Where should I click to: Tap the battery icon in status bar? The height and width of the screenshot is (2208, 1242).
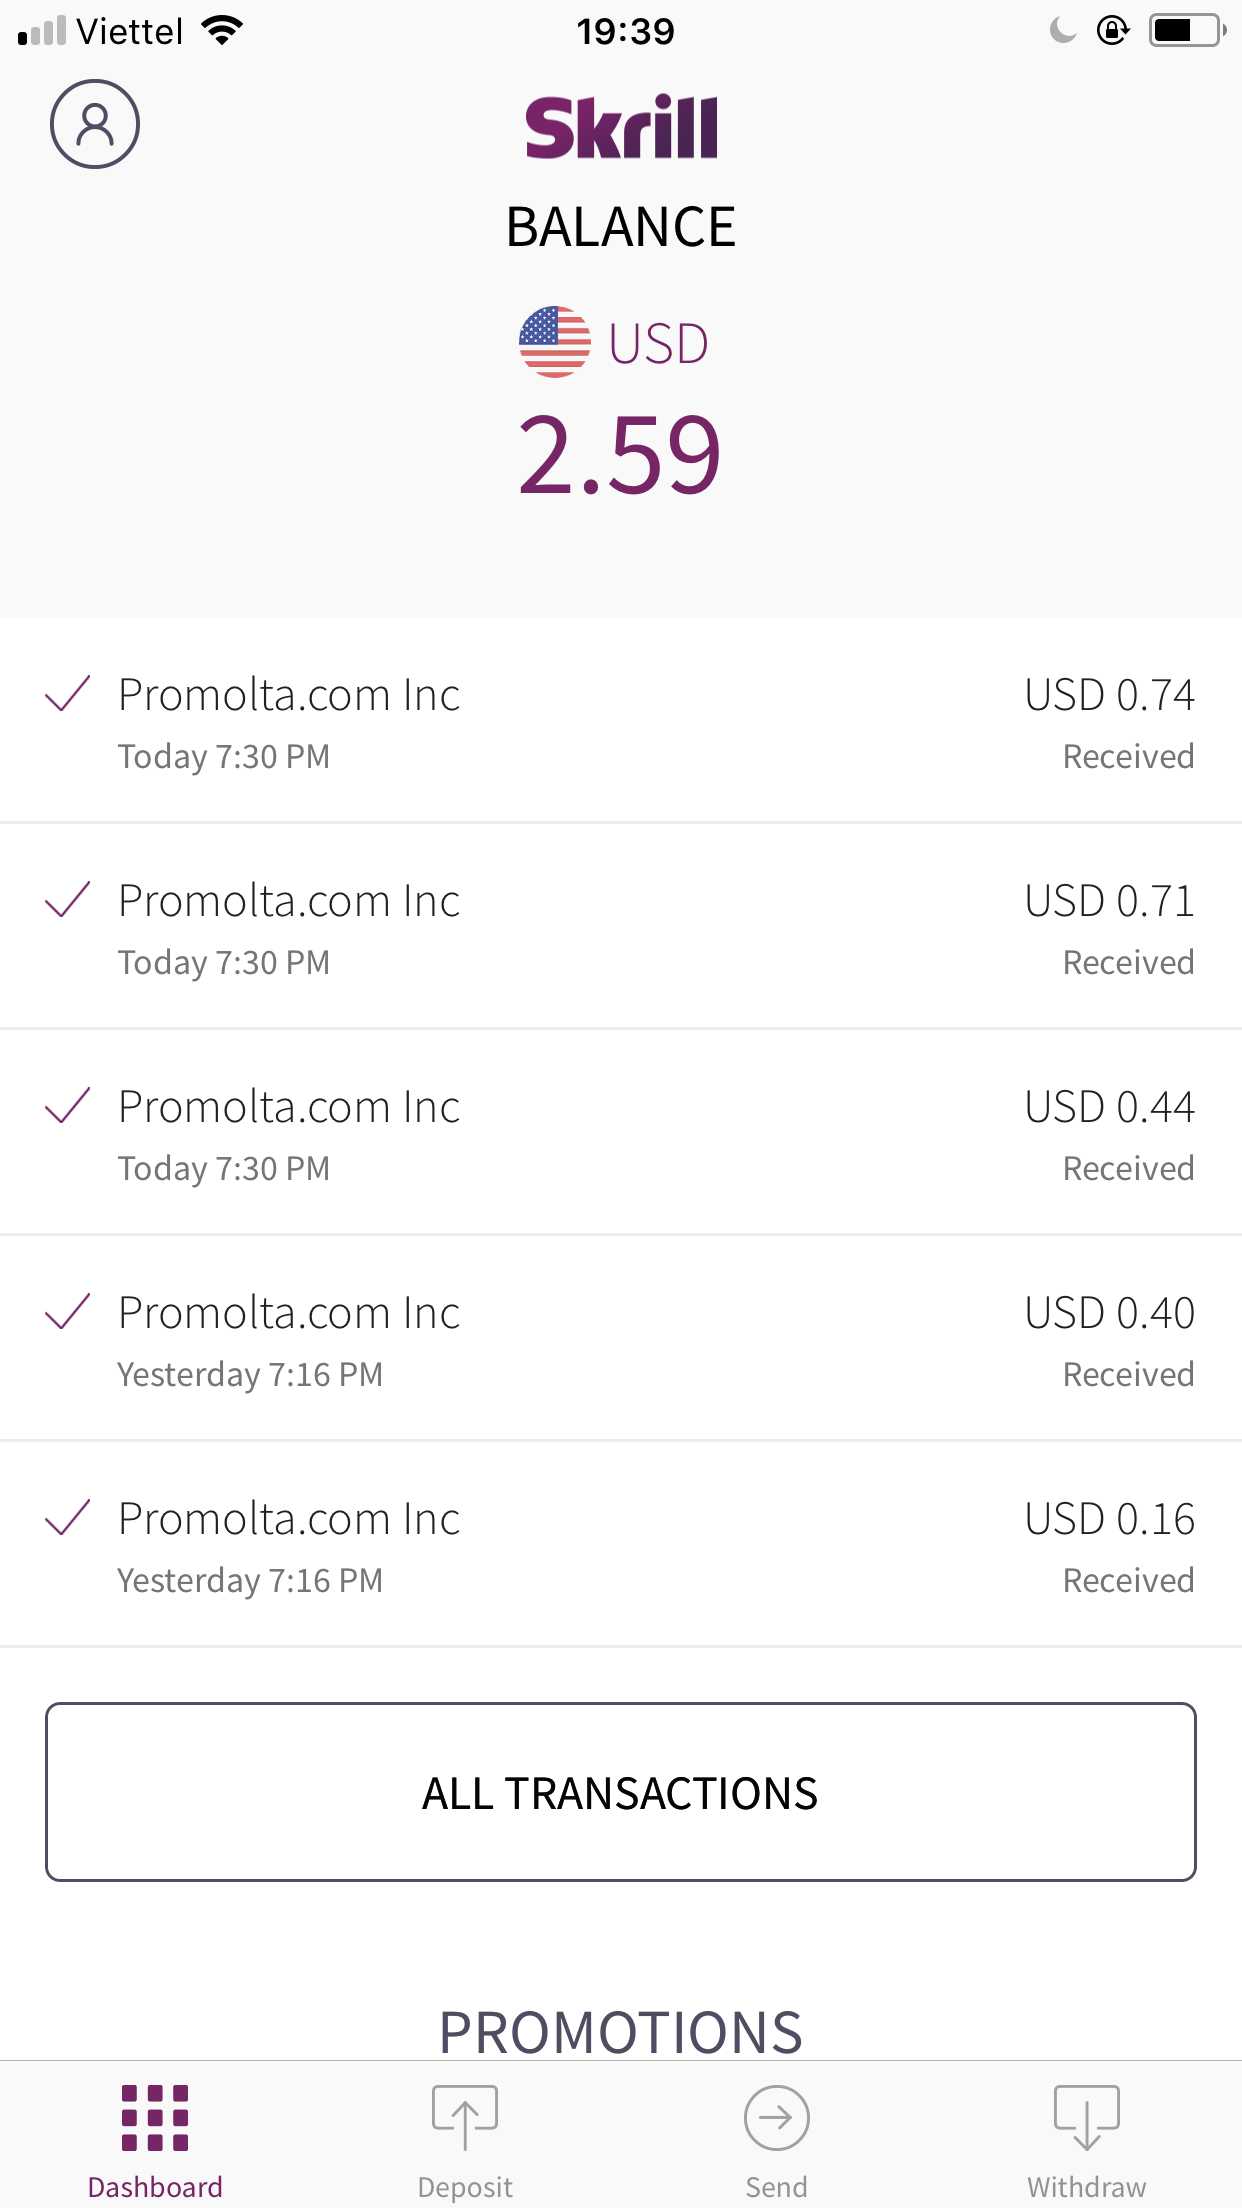1186,31
